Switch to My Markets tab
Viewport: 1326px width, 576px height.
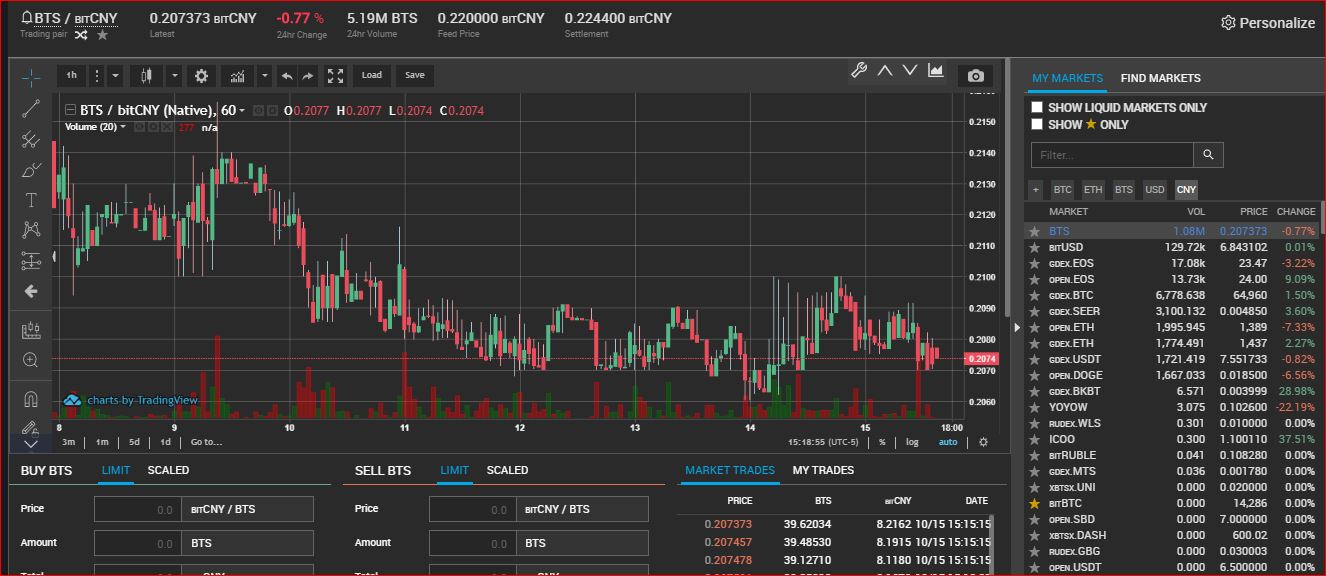1067,78
